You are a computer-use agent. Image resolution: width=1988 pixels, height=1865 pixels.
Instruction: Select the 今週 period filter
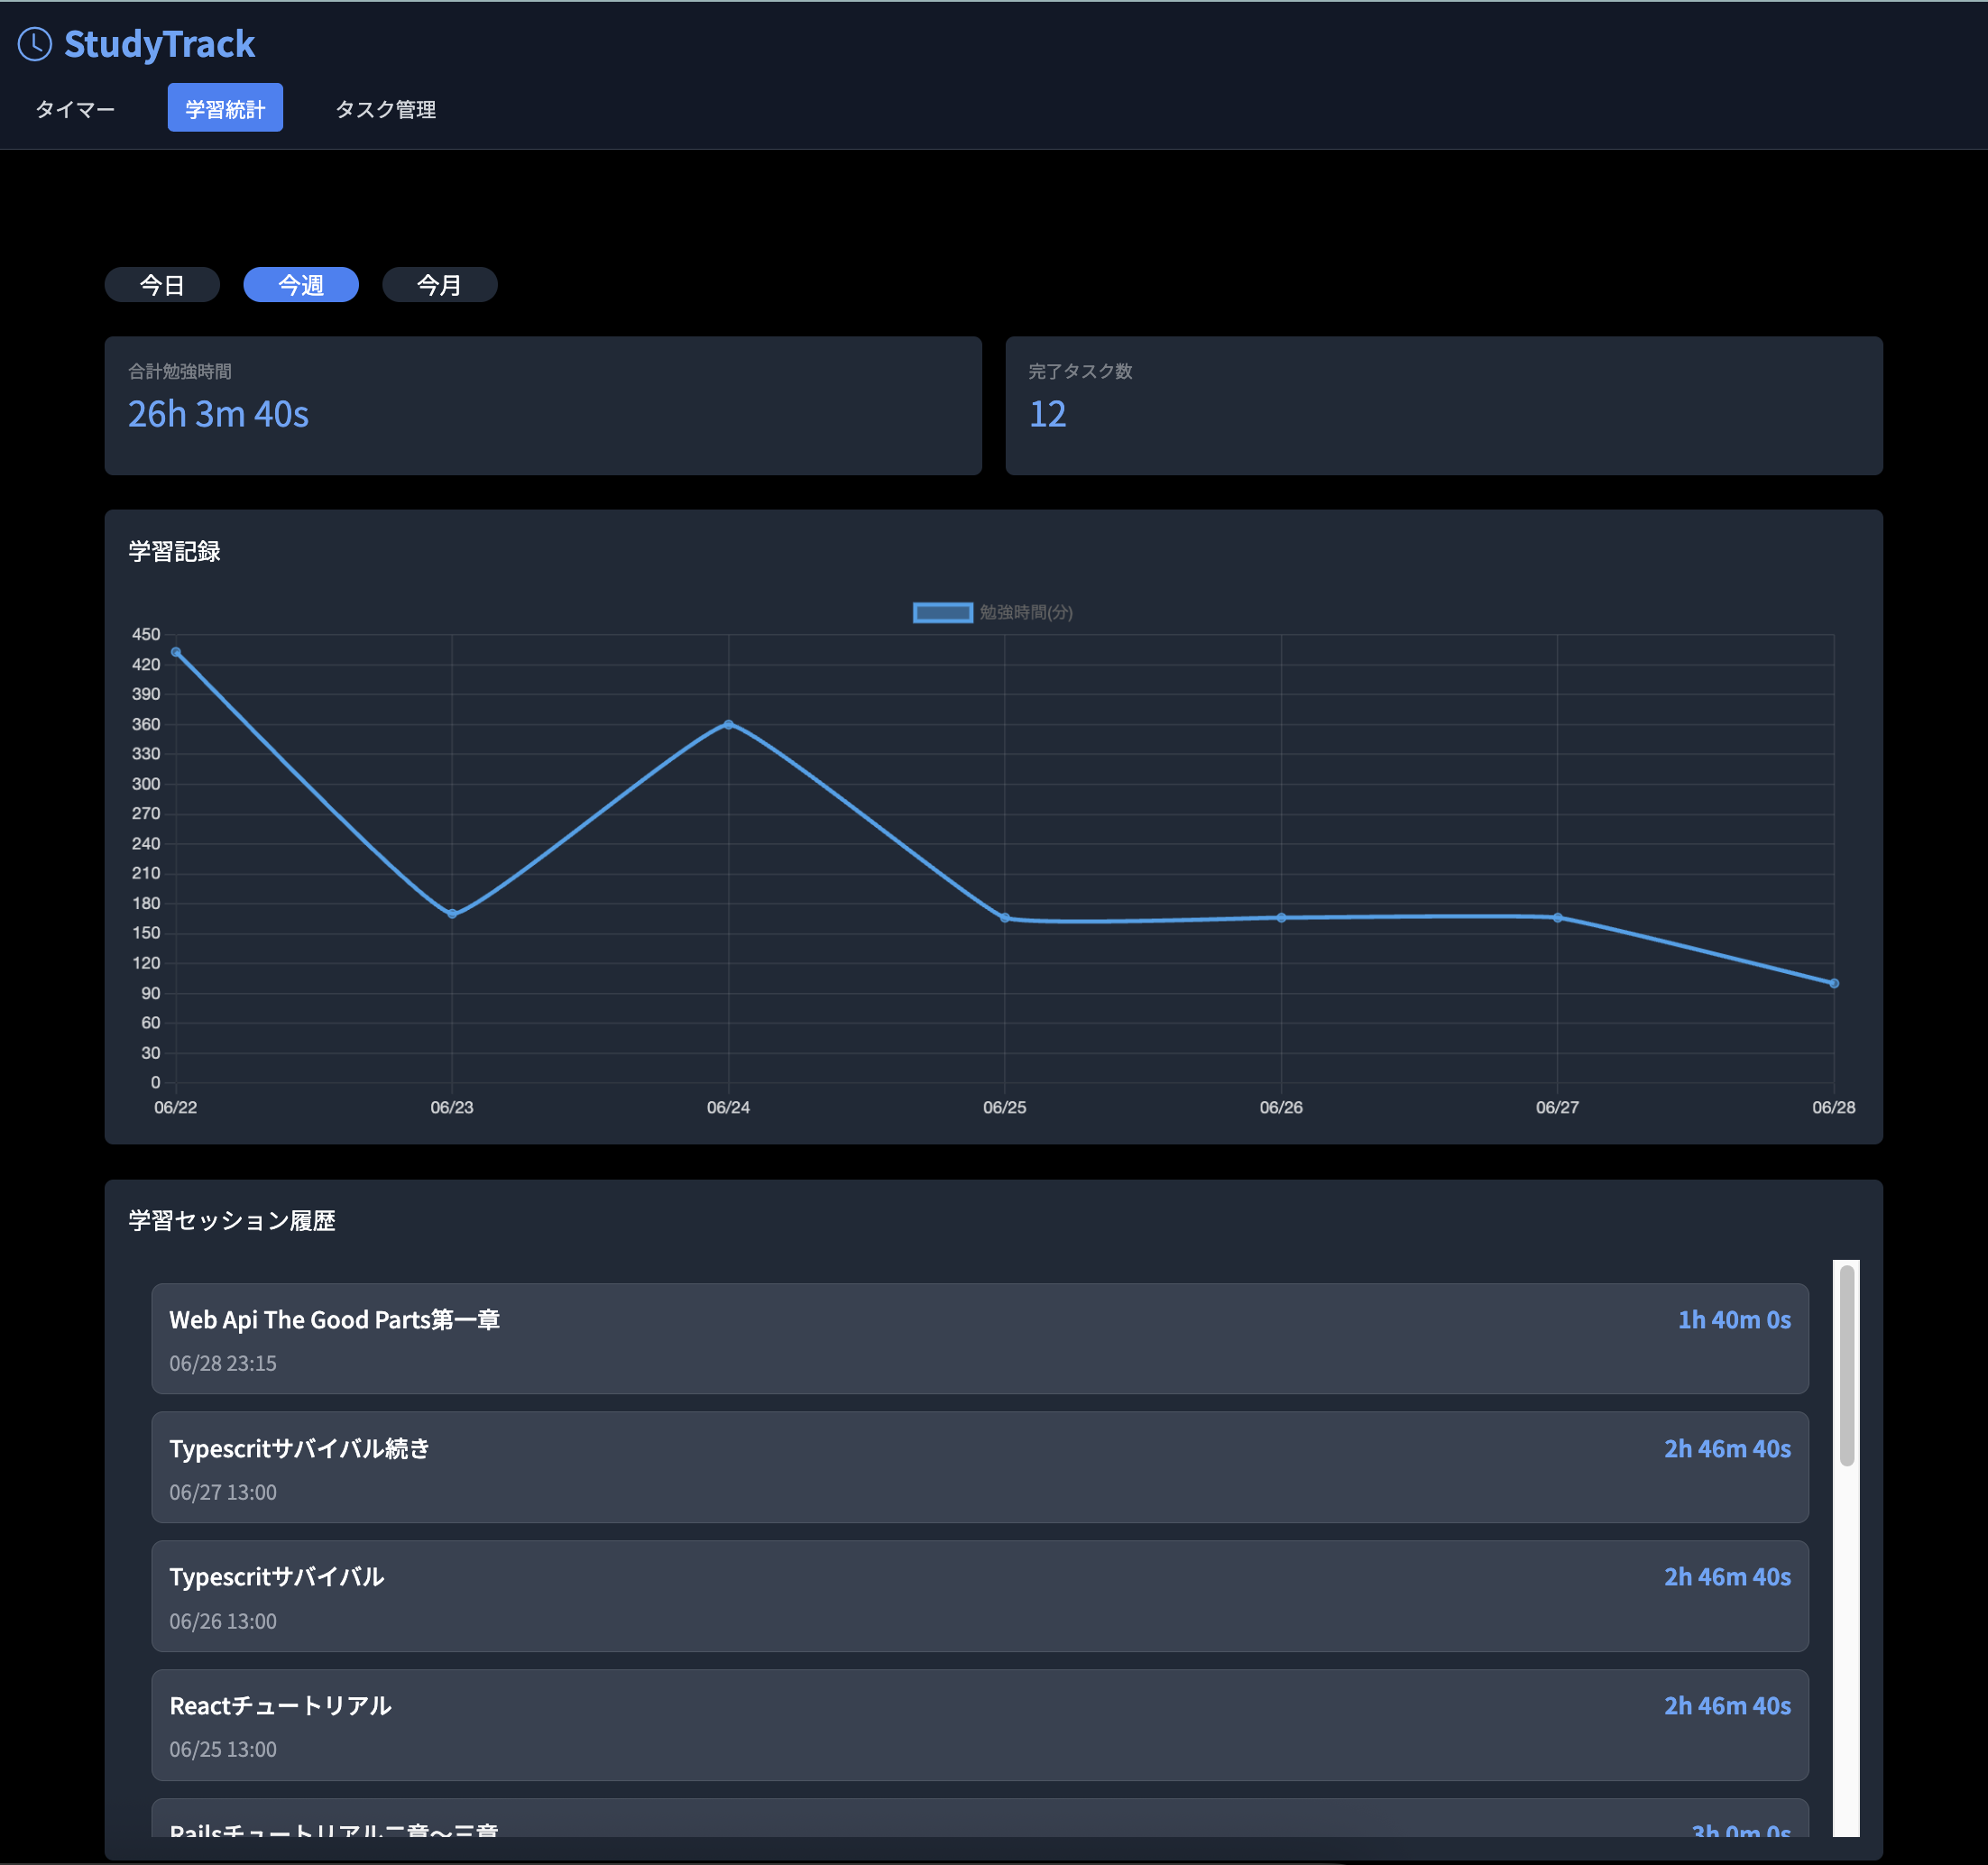[x=301, y=285]
